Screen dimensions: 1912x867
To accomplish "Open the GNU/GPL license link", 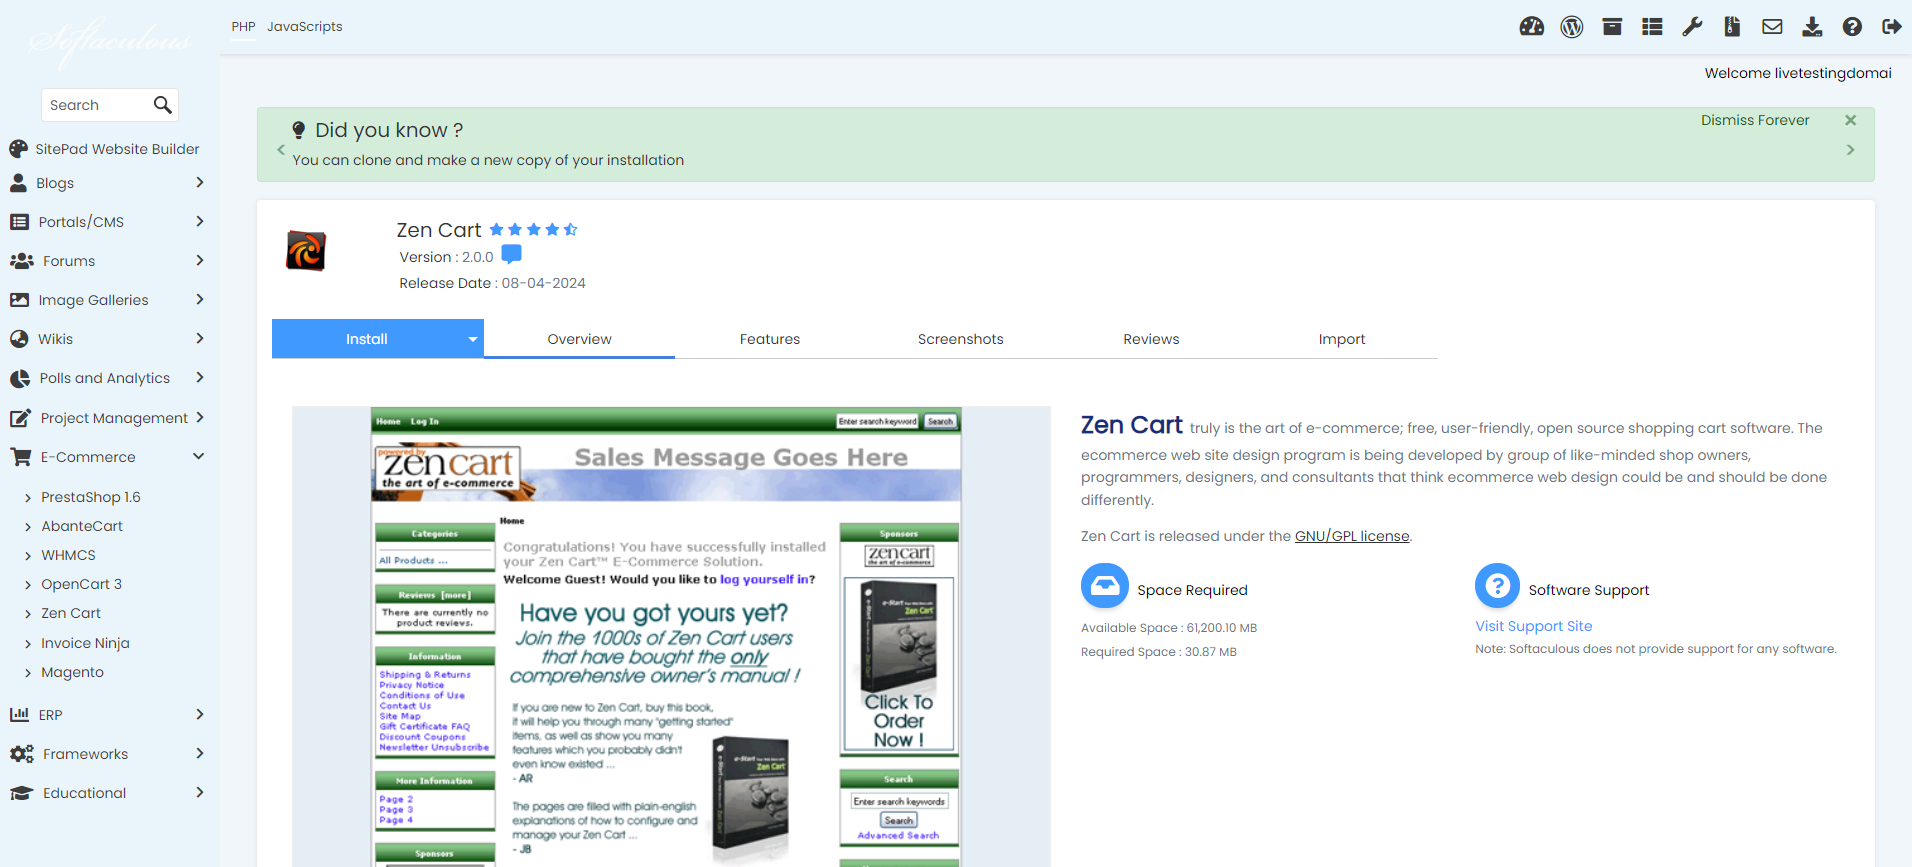I will point(1352,536).
